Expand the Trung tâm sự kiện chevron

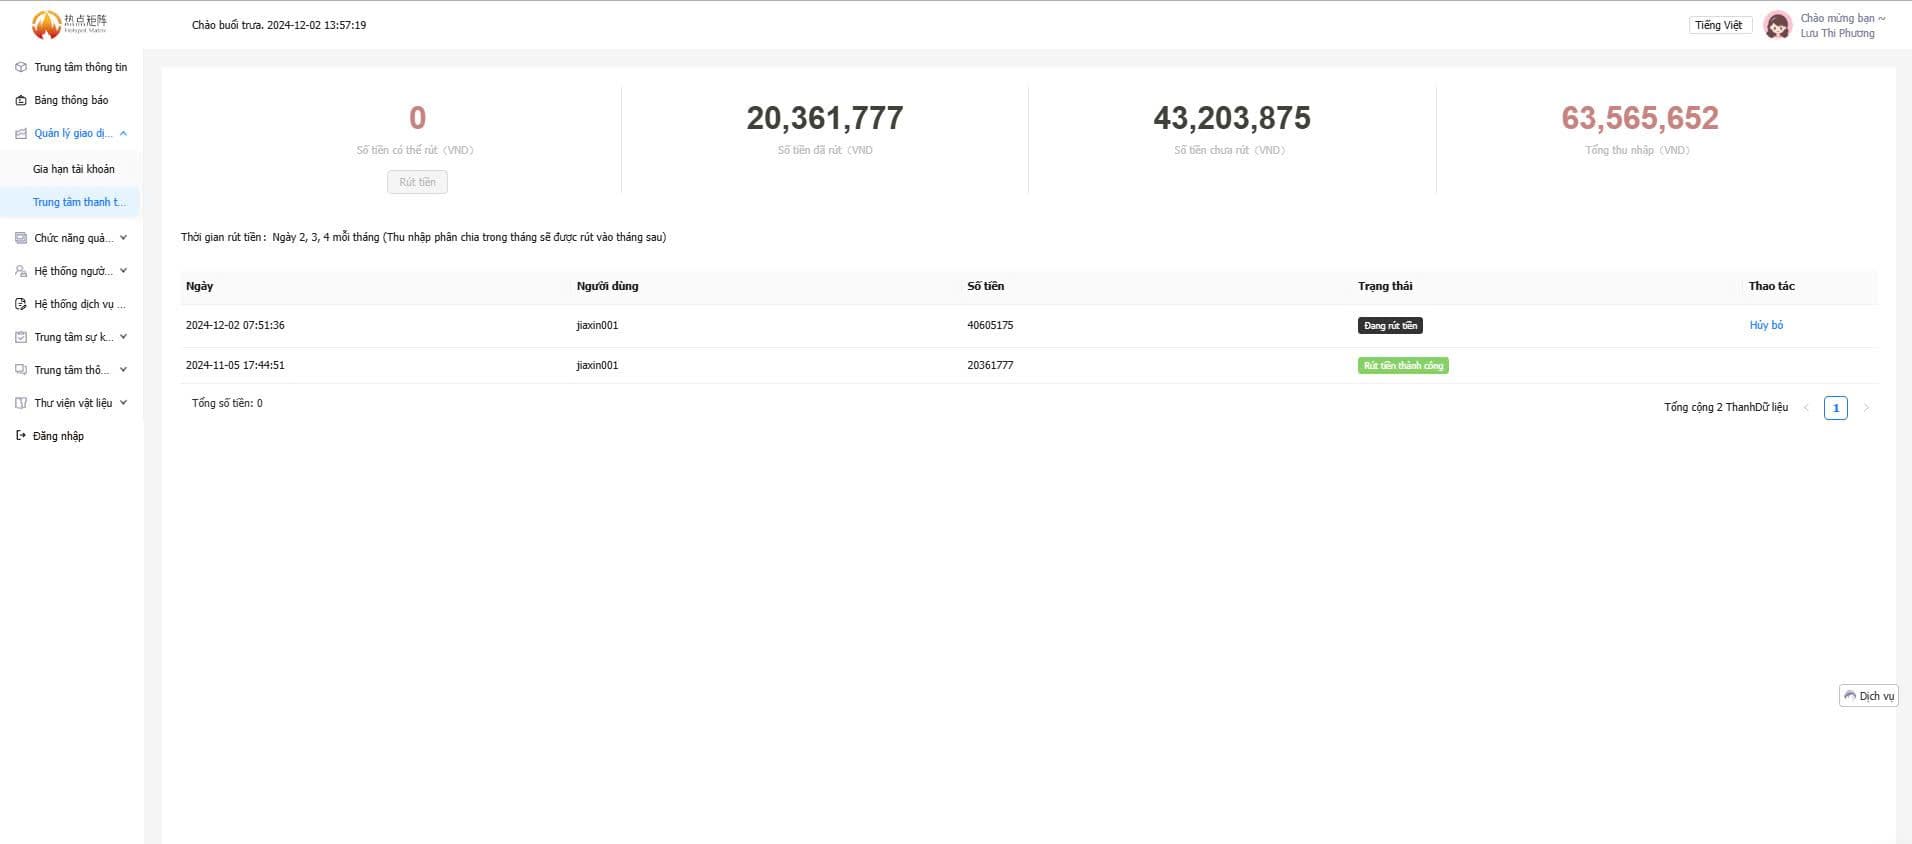[x=123, y=337]
